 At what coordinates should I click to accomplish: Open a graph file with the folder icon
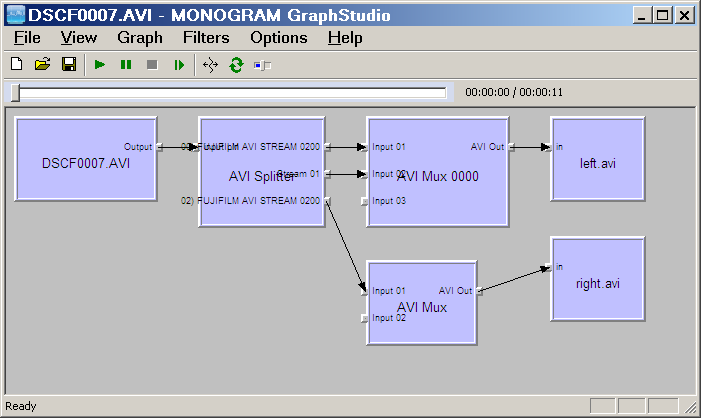[42, 64]
